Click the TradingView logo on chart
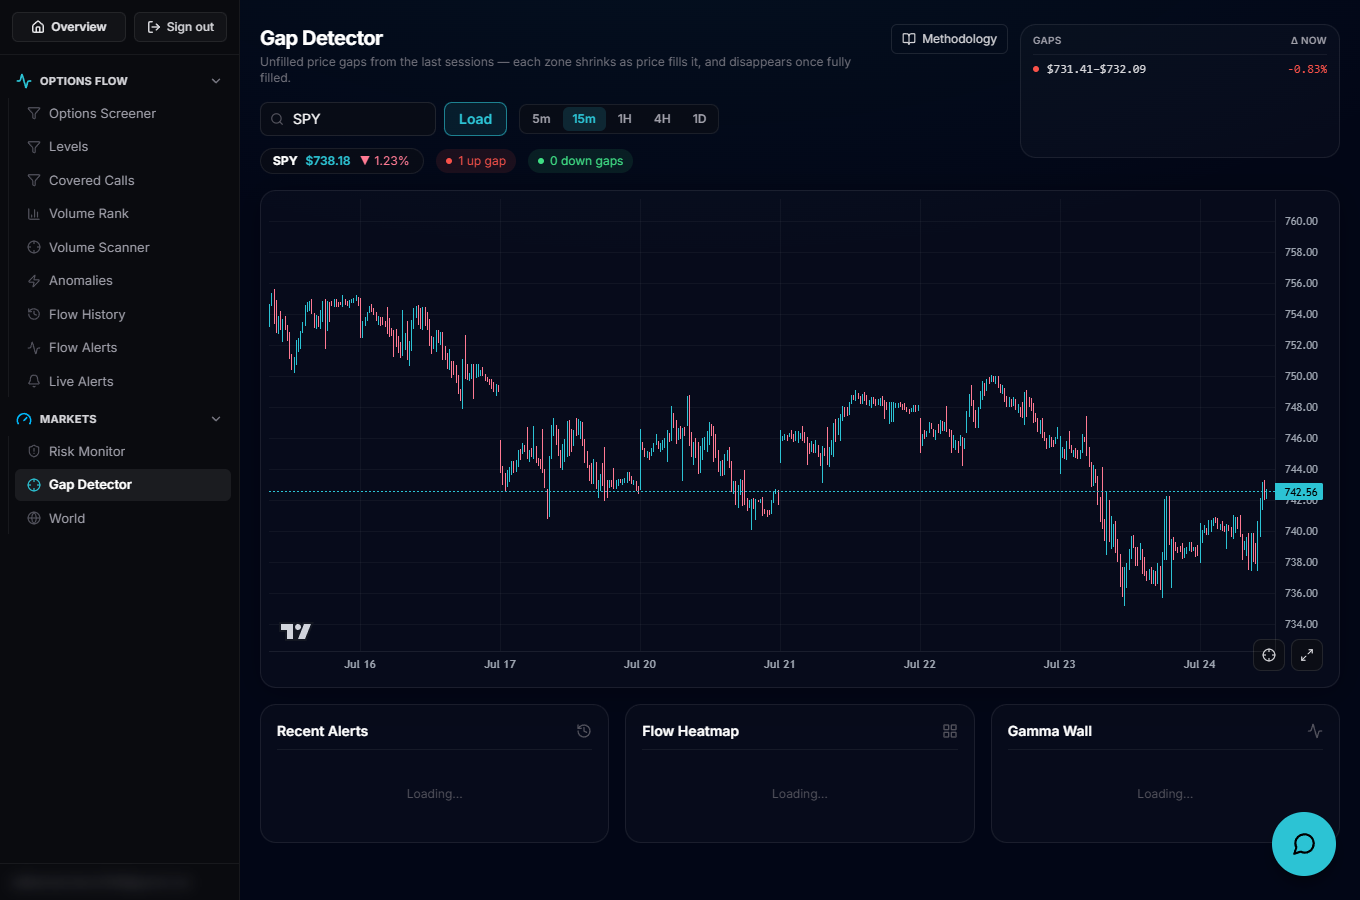The image size is (1360, 900). coord(296,631)
